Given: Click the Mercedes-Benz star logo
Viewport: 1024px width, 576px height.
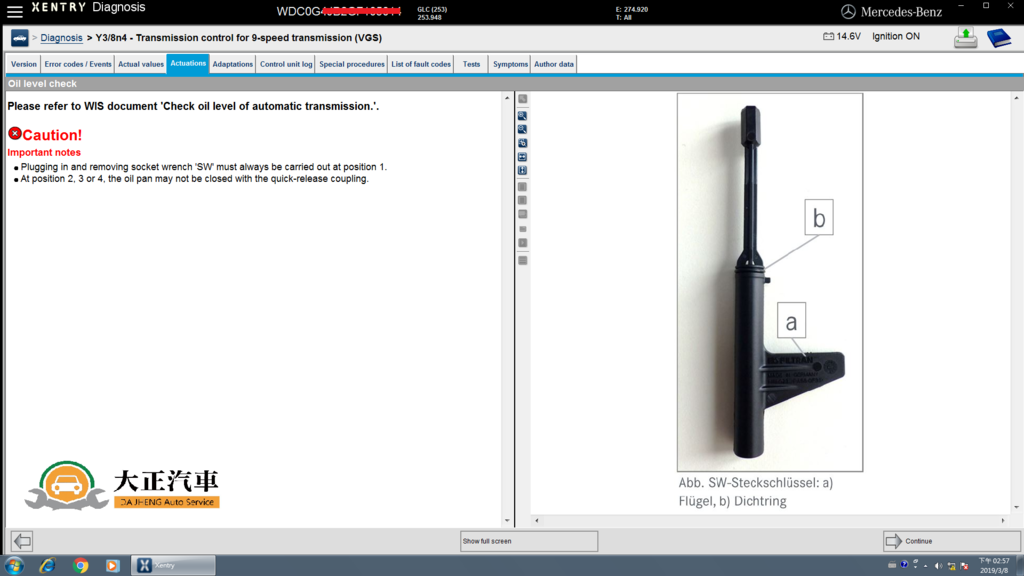Looking at the screenshot, I should [x=848, y=11].
